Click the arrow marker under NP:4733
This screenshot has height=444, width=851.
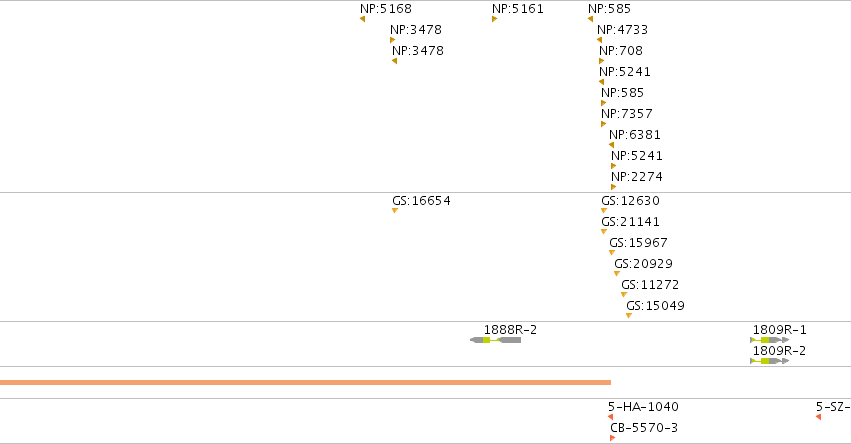599,40
